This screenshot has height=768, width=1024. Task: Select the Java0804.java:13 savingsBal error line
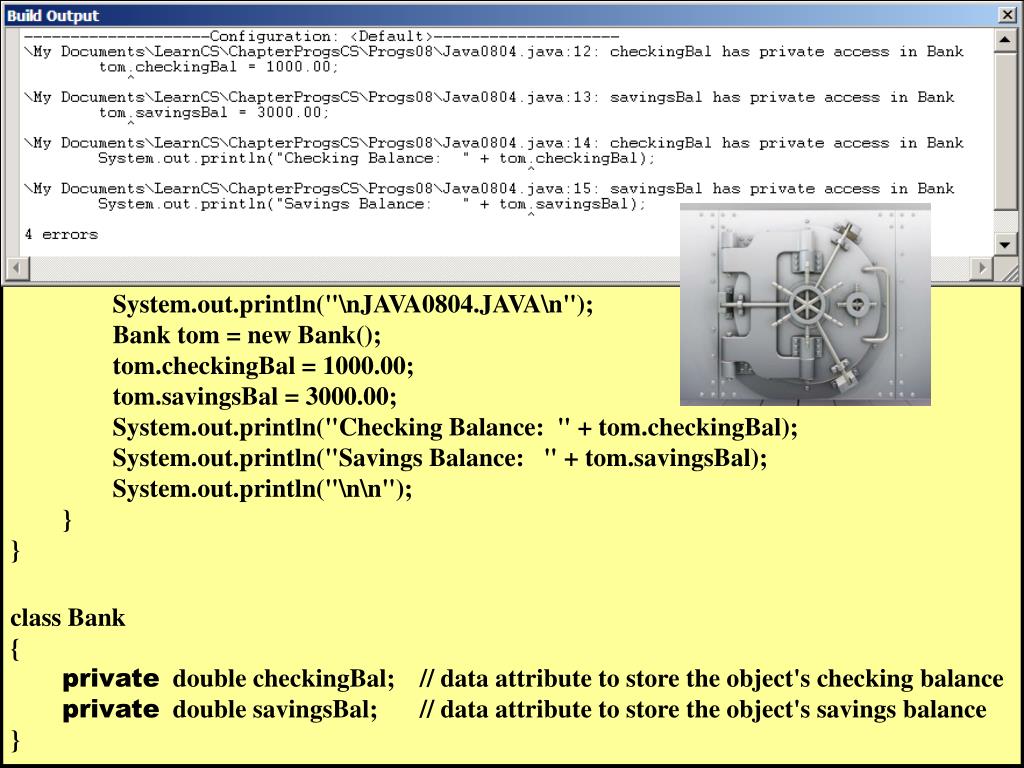pos(489,97)
